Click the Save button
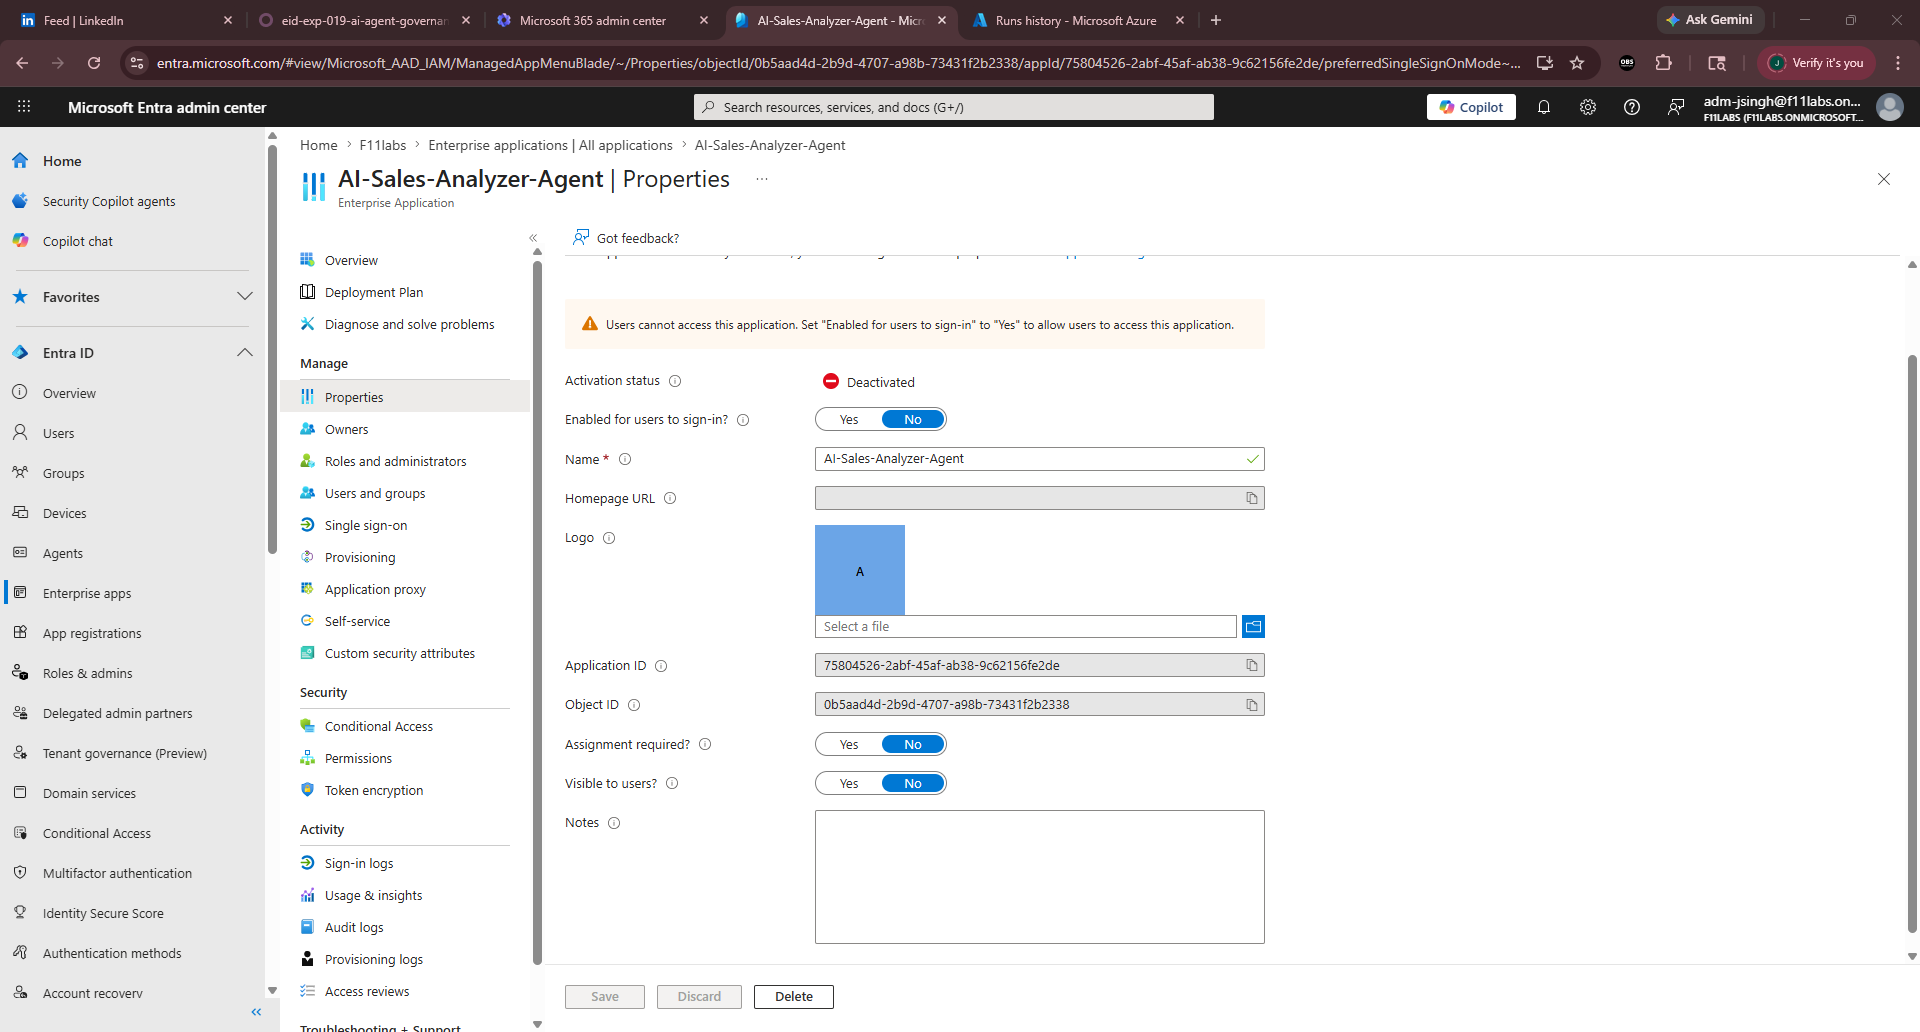Viewport: 1920px width, 1032px height. coord(605,997)
